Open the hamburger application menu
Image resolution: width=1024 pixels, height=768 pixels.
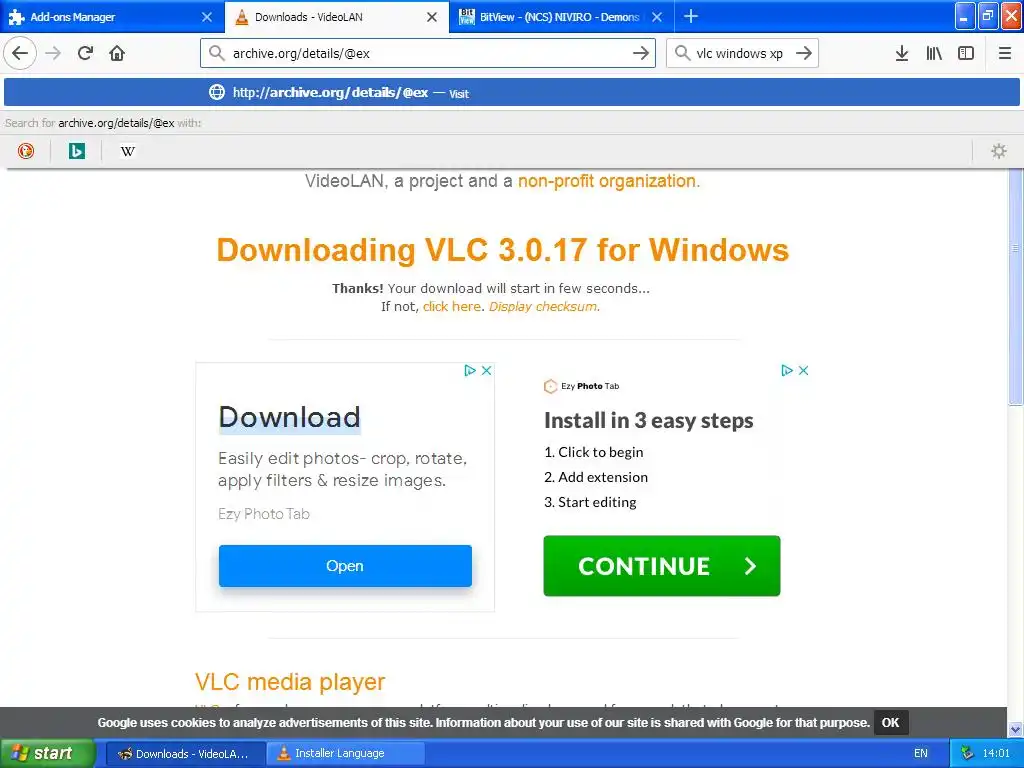point(1005,53)
